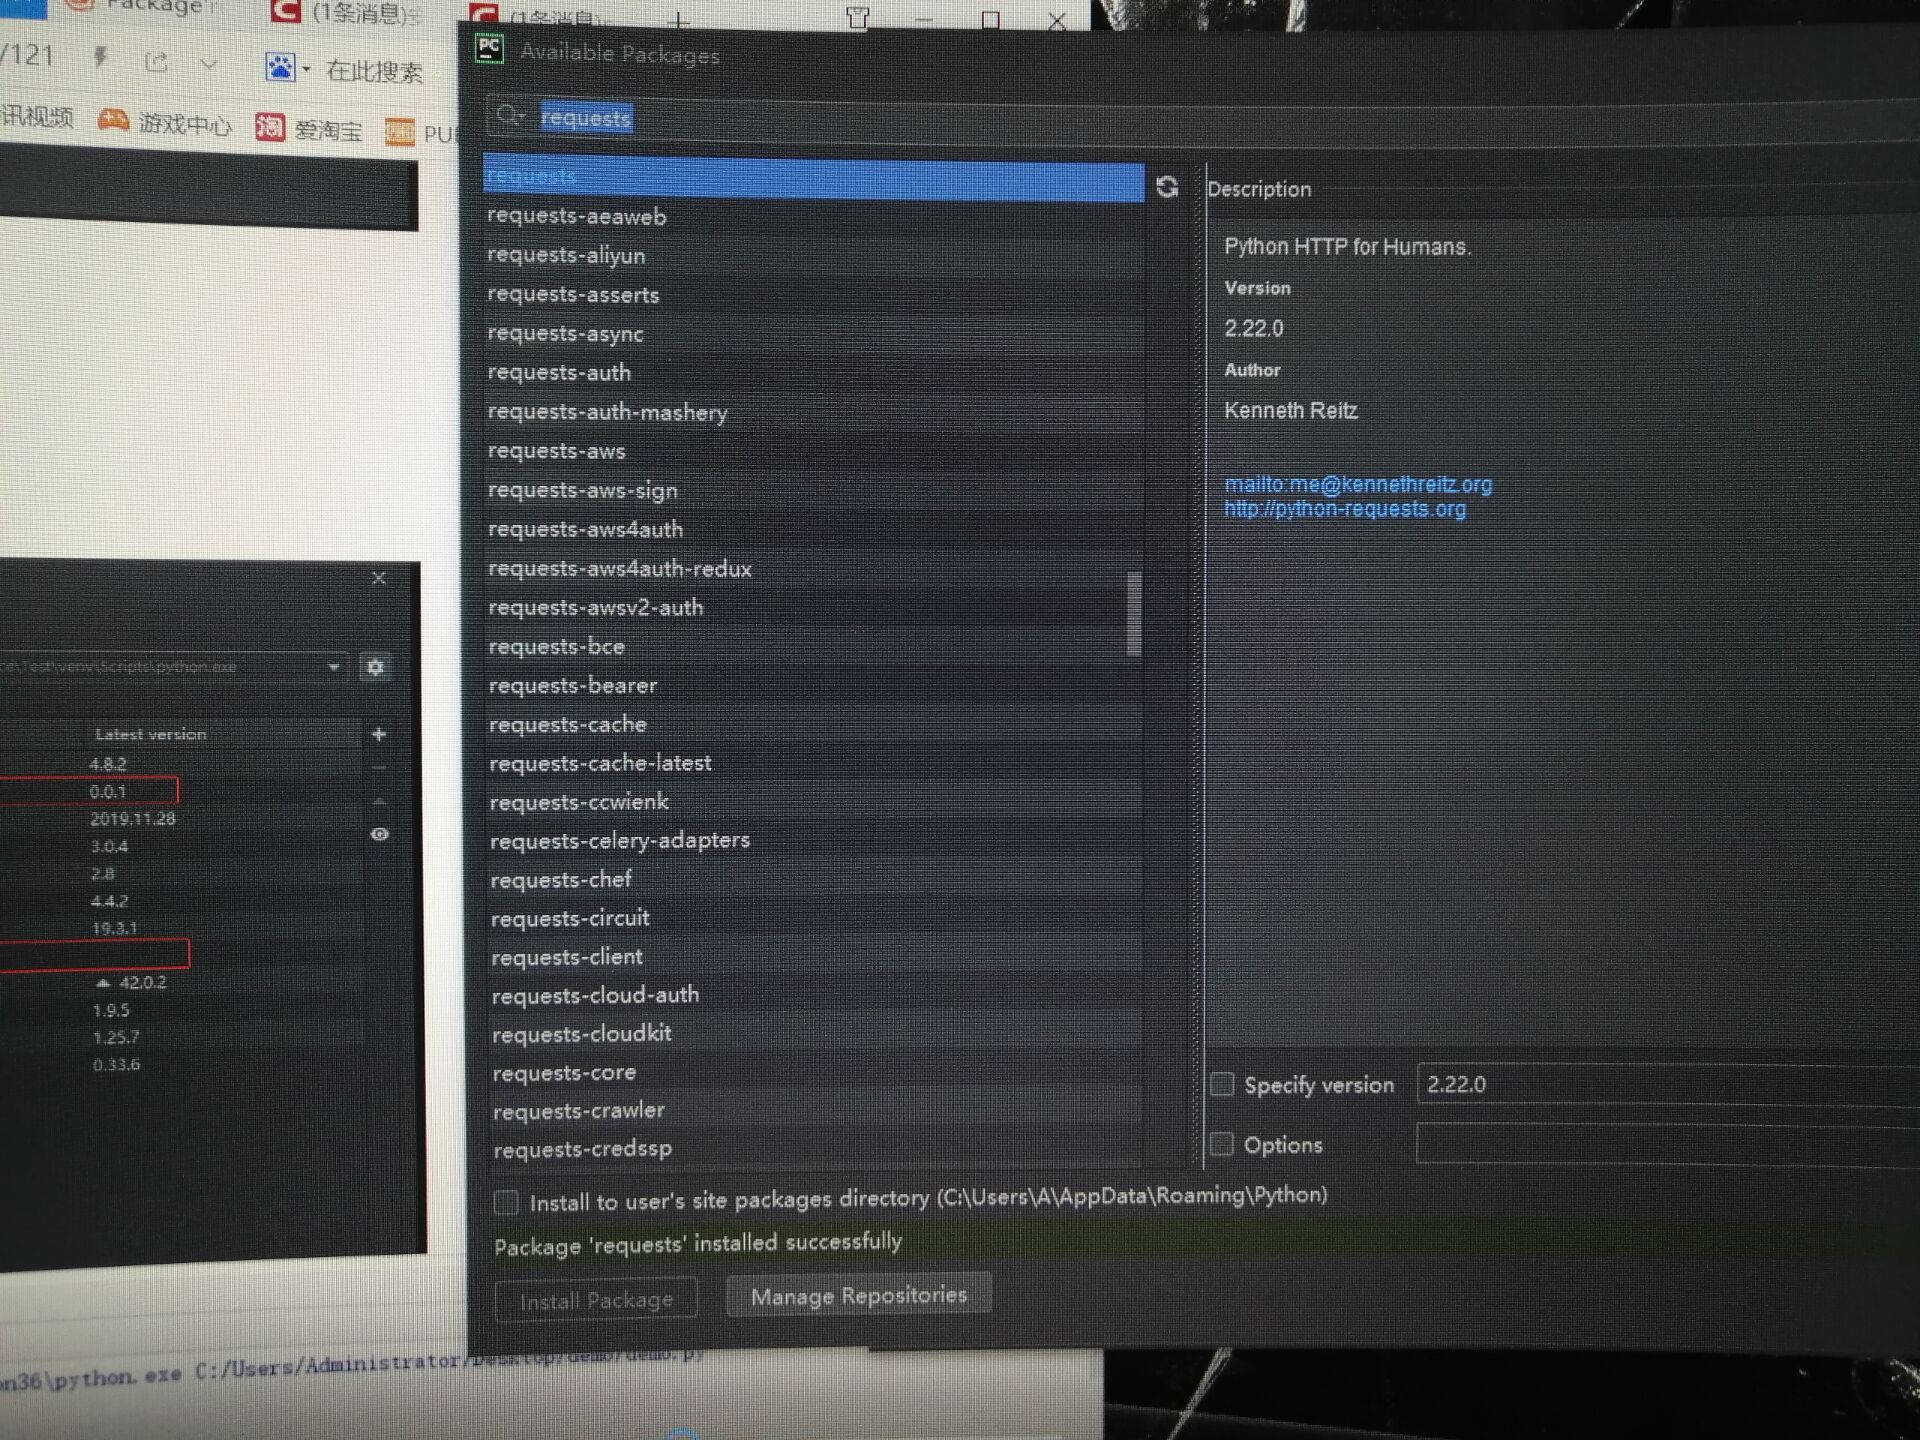The image size is (1920, 1440).
Task: Click the reload package list icon
Action: click(1166, 187)
